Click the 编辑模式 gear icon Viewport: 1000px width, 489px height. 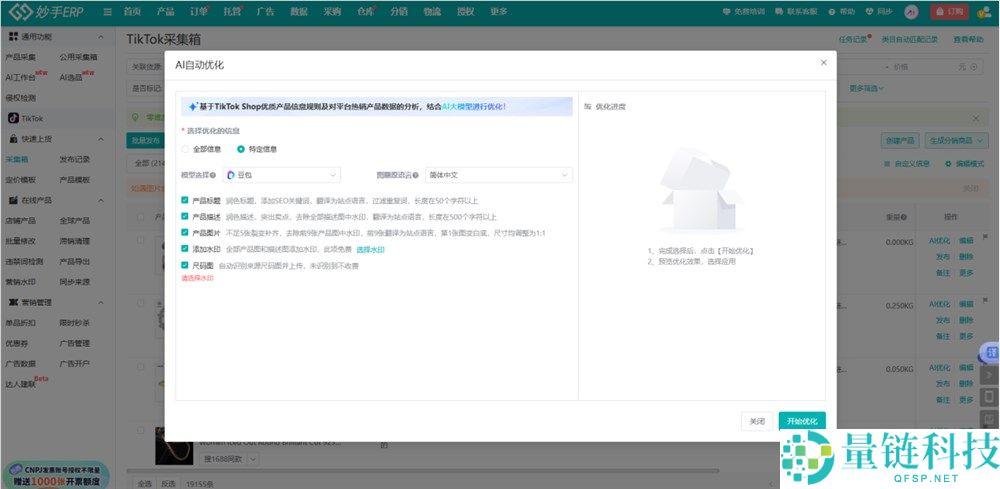[x=948, y=164]
